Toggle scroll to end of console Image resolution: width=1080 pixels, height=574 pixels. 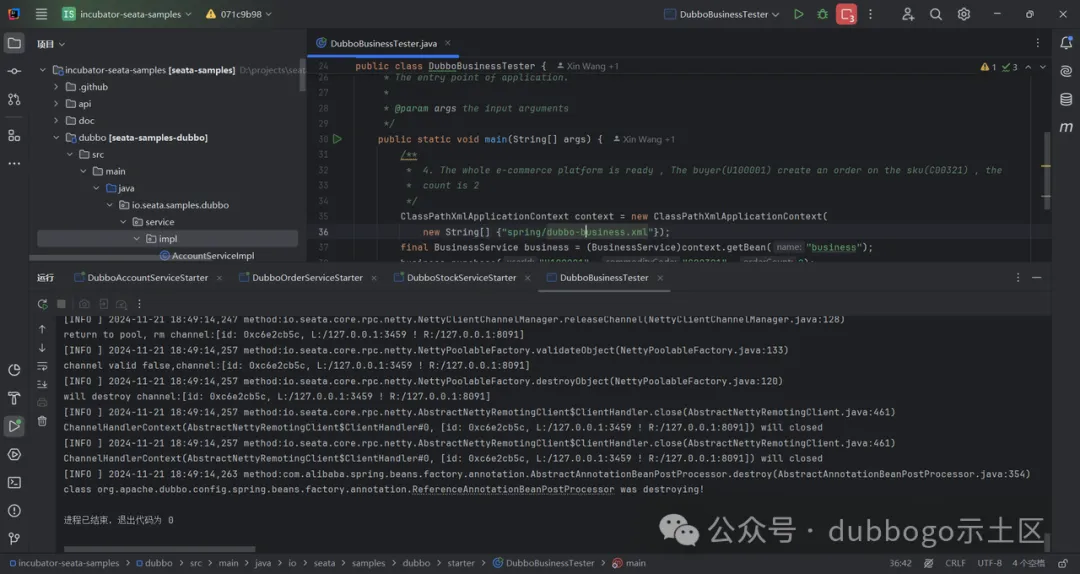[x=42, y=384]
